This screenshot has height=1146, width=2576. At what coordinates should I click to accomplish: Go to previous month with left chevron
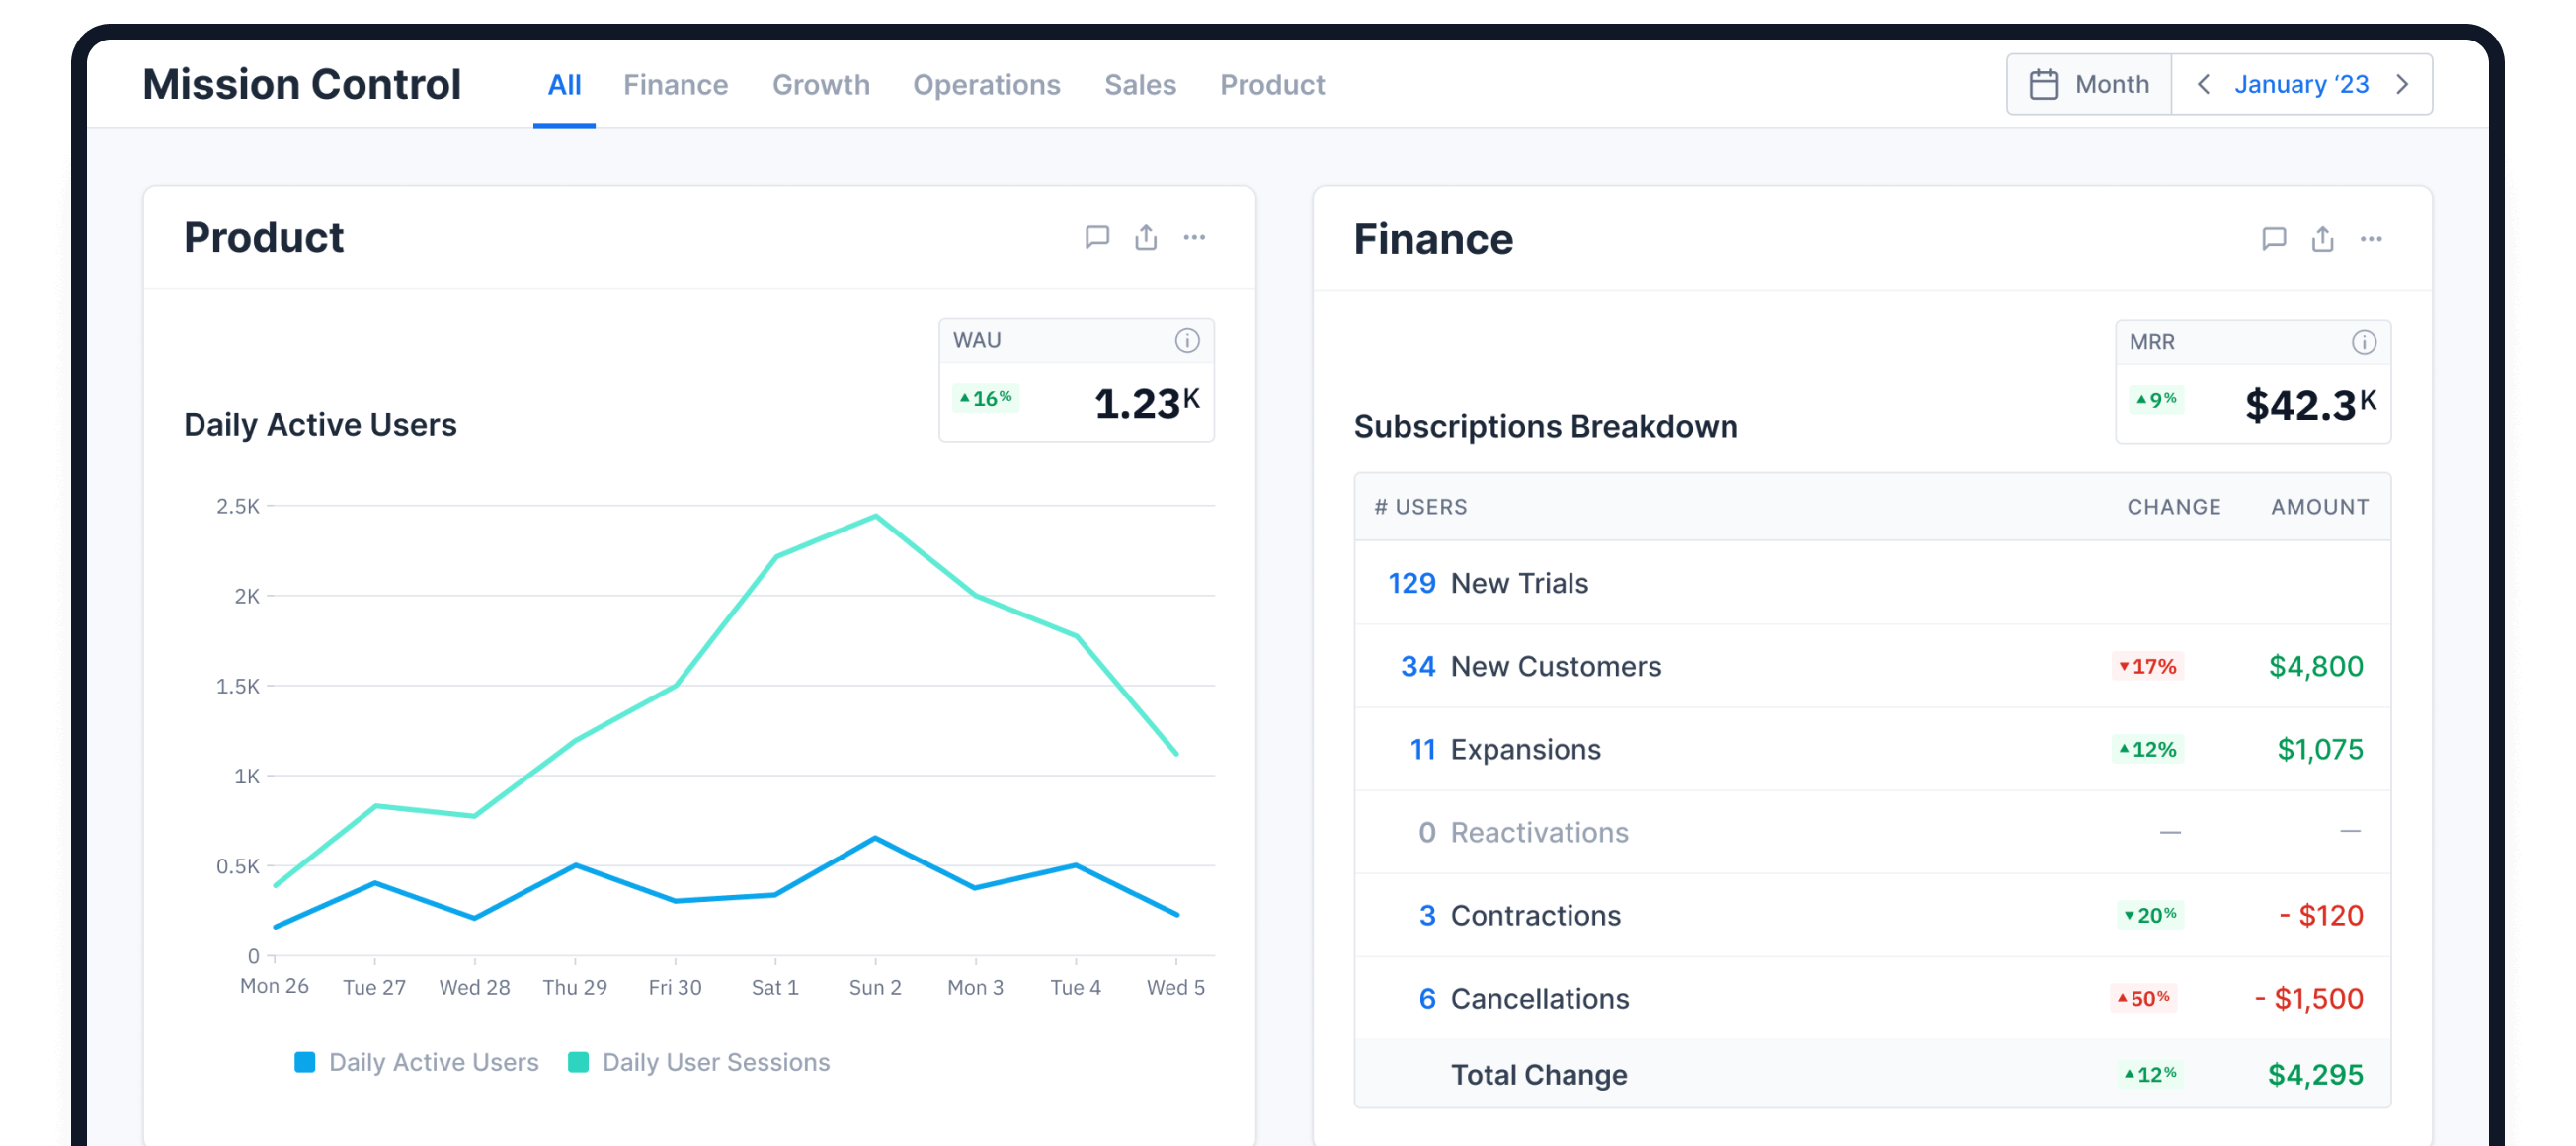pyautogui.click(x=2203, y=84)
